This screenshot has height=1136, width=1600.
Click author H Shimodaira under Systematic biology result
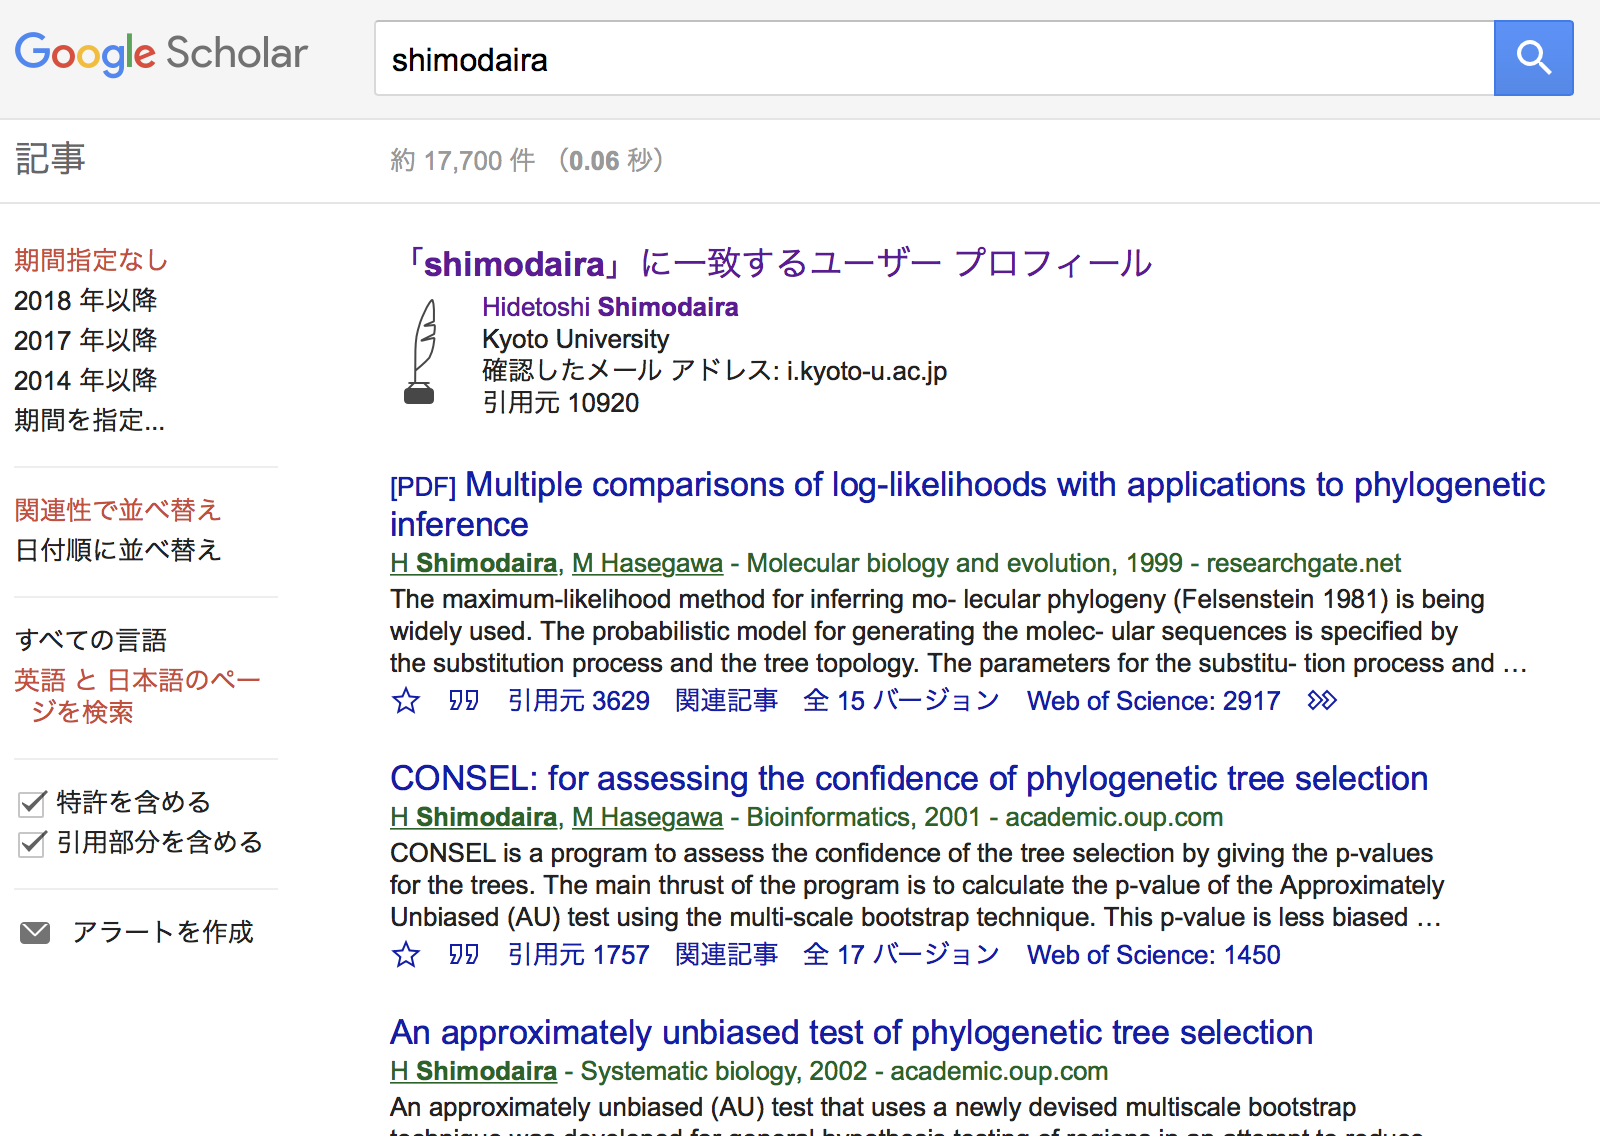click(473, 1071)
